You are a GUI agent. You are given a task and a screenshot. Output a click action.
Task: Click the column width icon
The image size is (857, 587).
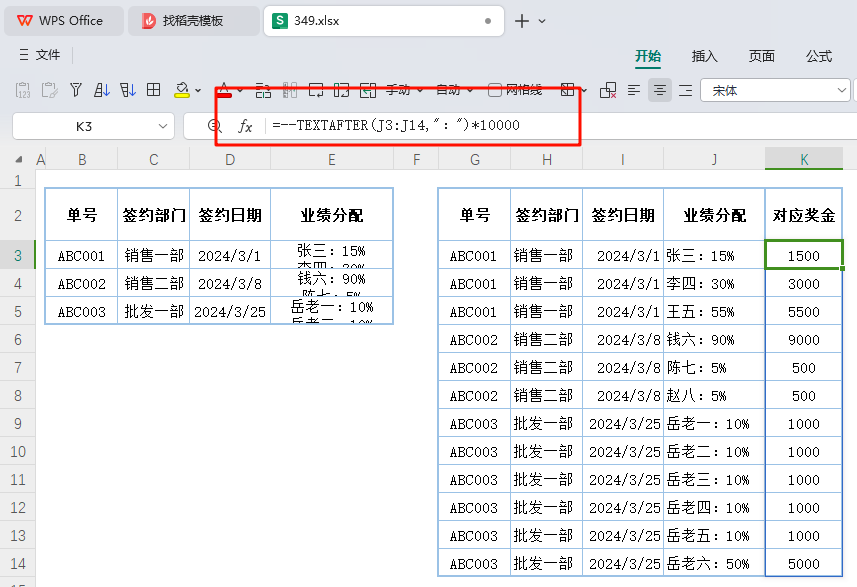coord(342,90)
